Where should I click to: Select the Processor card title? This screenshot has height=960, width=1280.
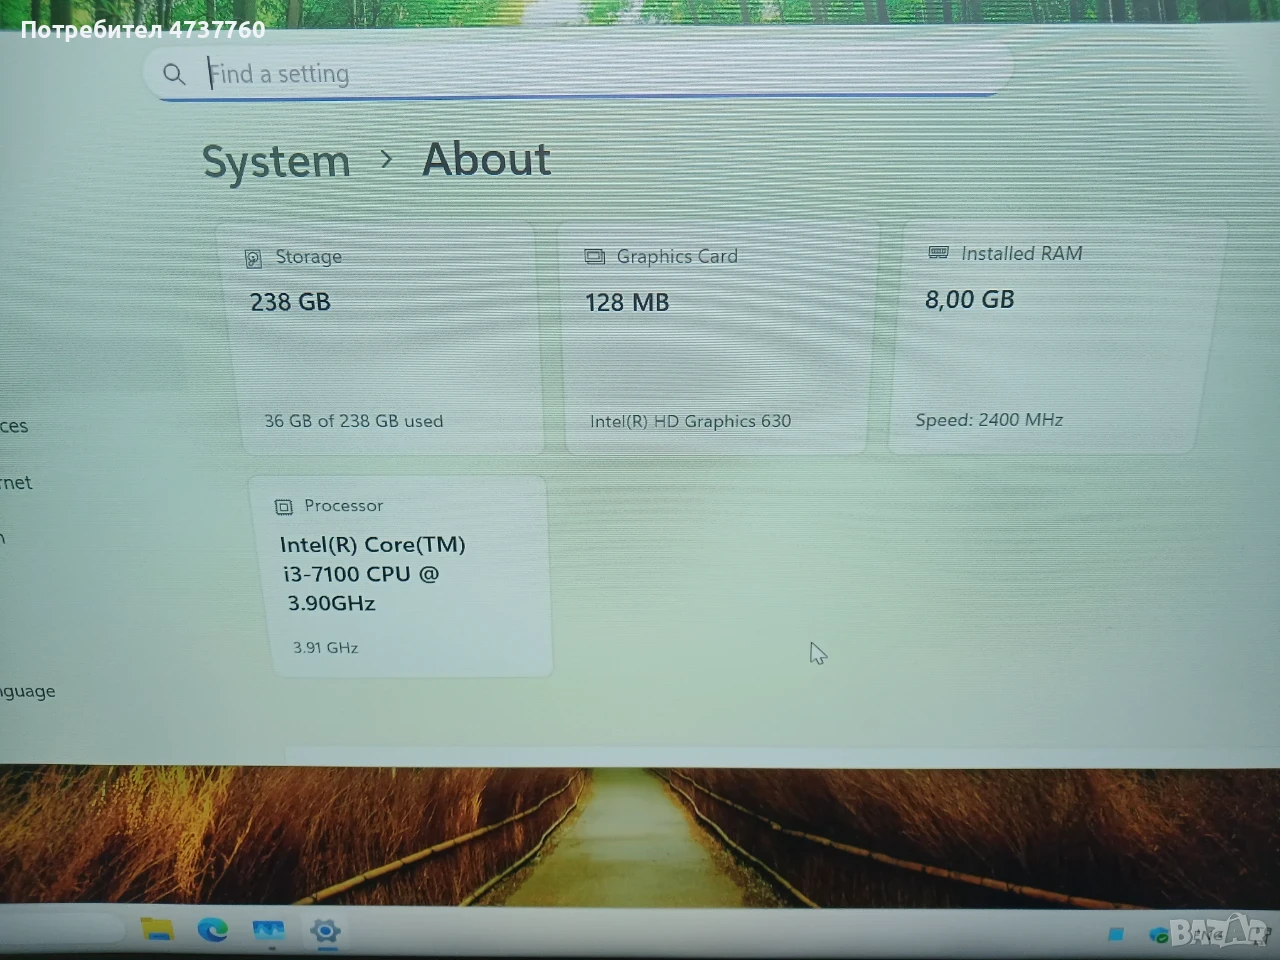[x=344, y=505]
